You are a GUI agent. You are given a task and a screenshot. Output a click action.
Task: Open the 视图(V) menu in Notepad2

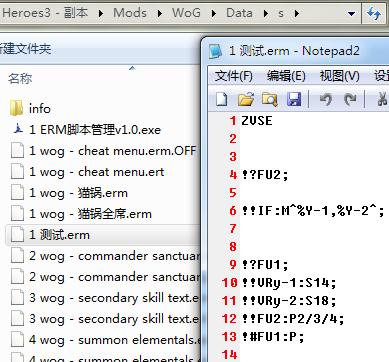[x=340, y=76]
